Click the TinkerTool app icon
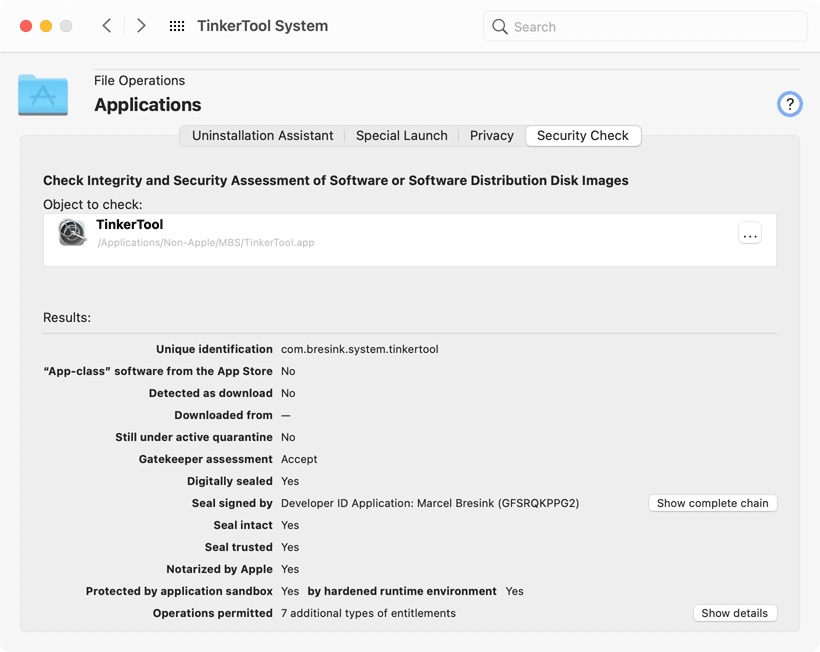 click(72, 232)
